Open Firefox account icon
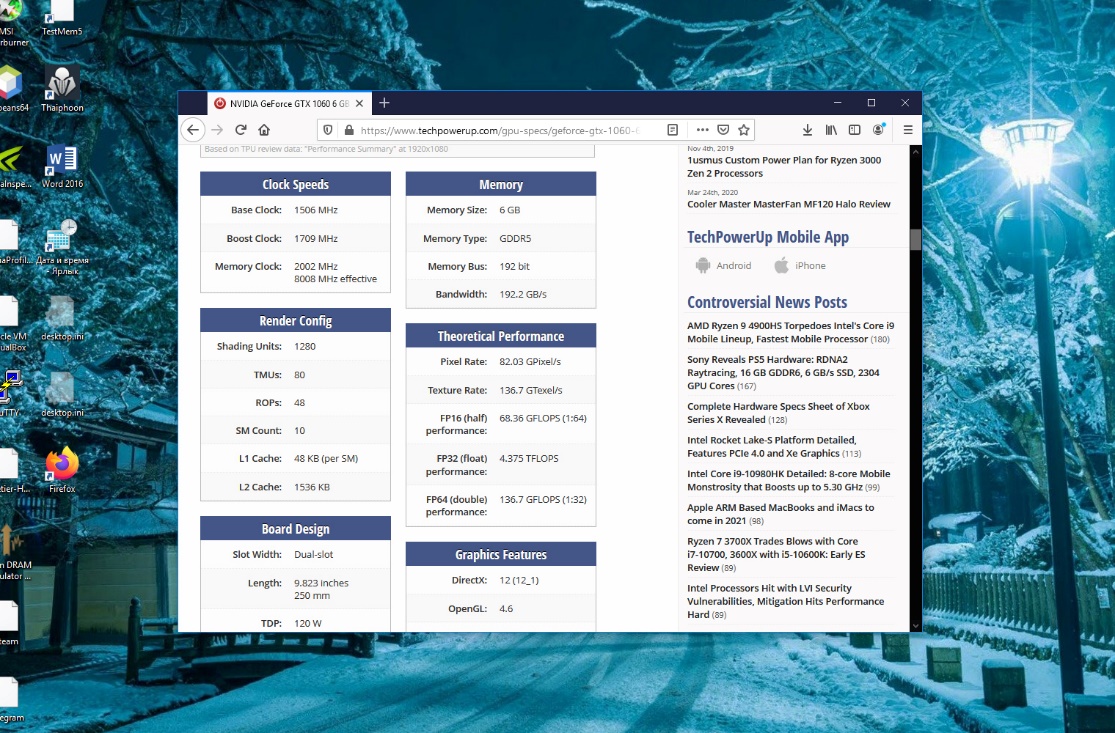 (878, 130)
